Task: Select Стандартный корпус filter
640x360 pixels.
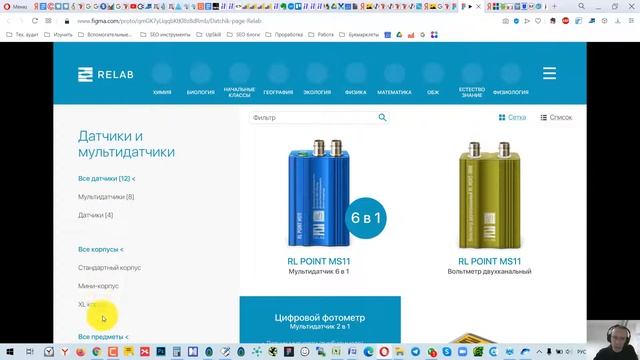Action: pyautogui.click(x=109, y=268)
